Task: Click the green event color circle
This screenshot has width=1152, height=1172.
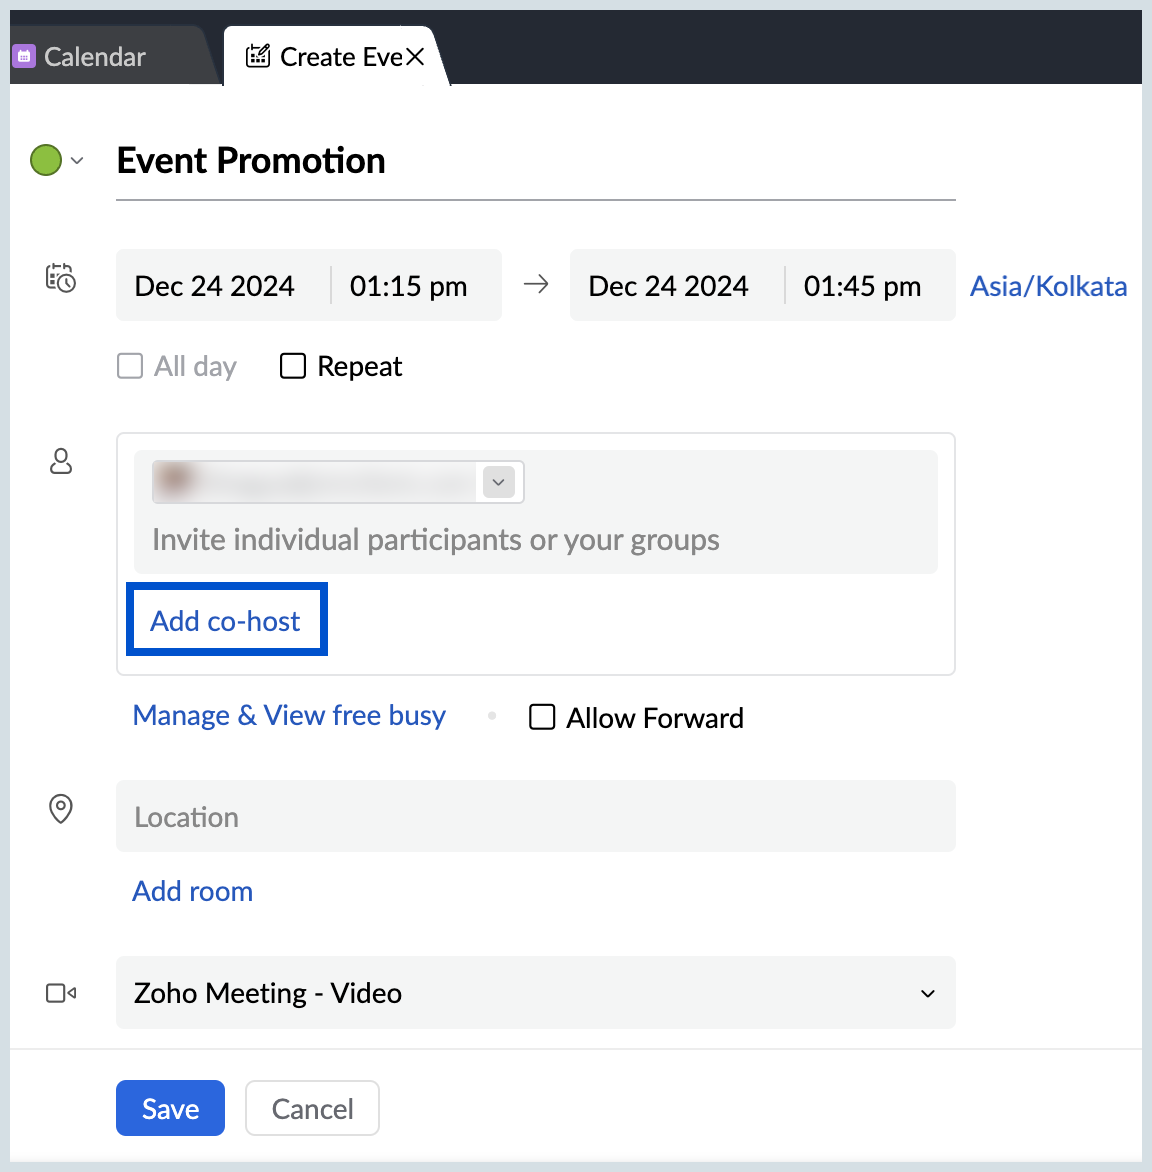Action: [46, 160]
